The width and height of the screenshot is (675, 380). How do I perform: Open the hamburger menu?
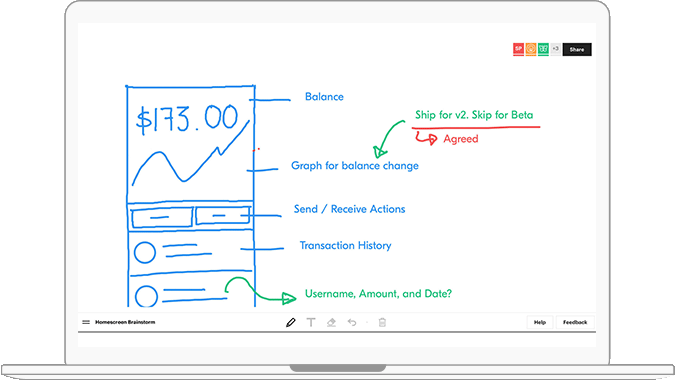[x=86, y=322]
